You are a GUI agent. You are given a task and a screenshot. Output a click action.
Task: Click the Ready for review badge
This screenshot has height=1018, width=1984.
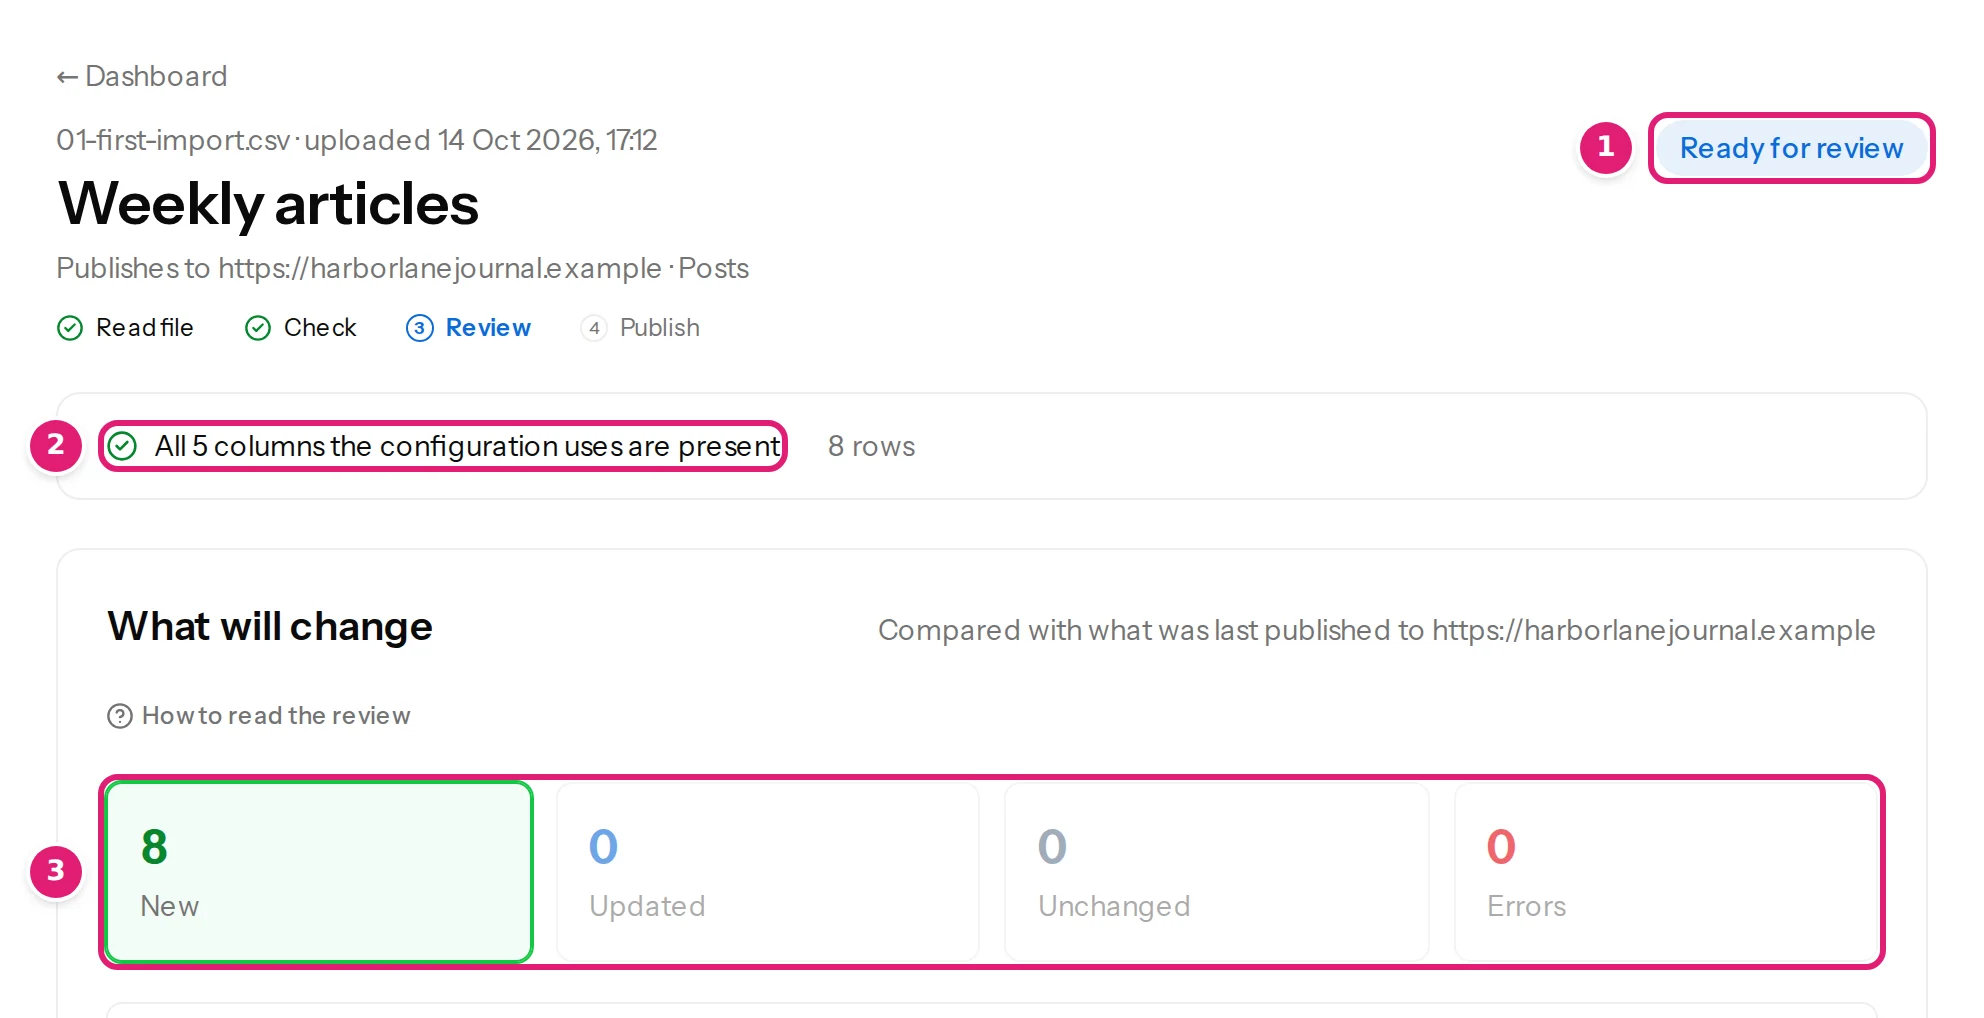point(1791,148)
